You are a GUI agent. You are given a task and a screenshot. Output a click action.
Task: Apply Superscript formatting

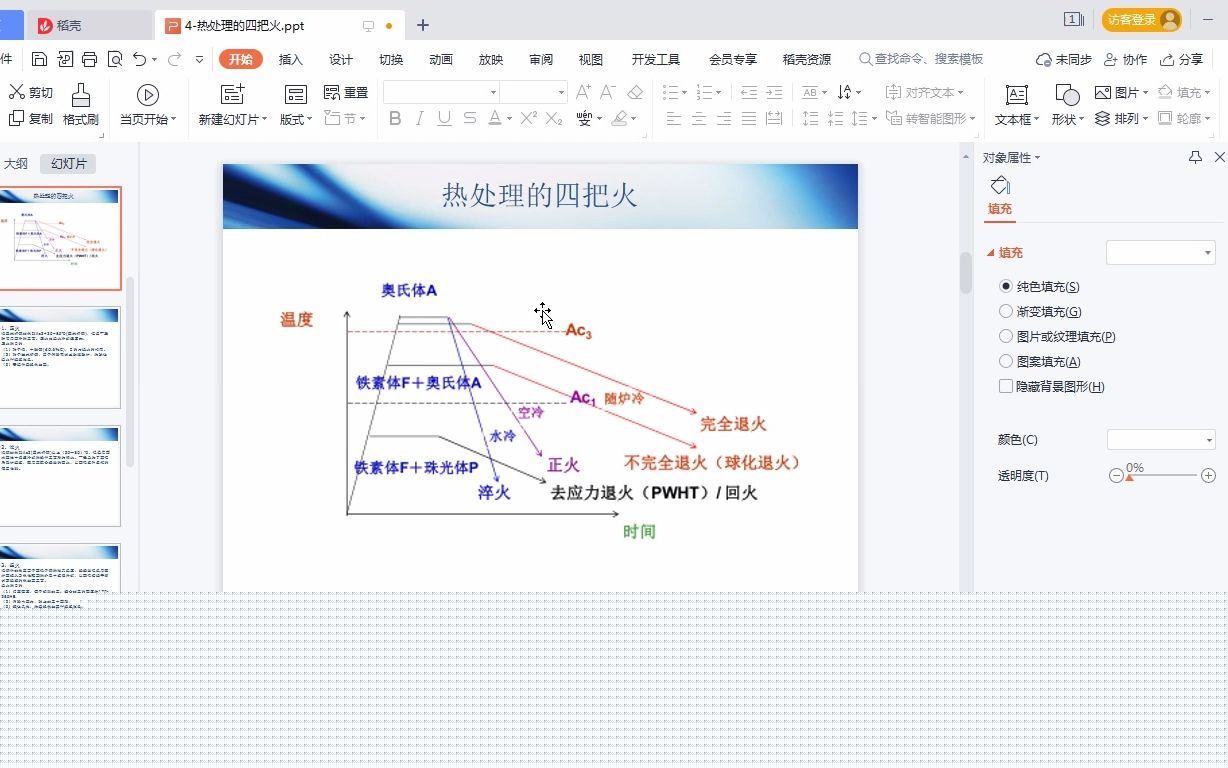coord(529,119)
